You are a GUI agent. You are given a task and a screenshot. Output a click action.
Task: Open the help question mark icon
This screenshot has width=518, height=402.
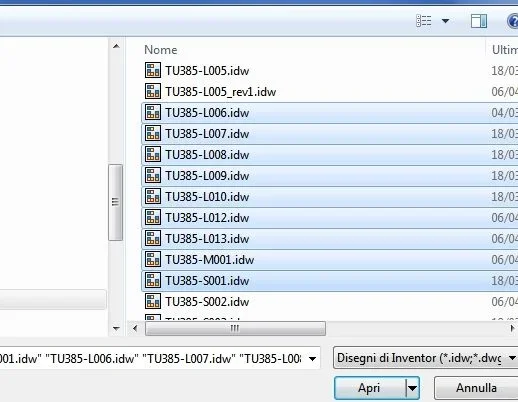click(x=513, y=22)
